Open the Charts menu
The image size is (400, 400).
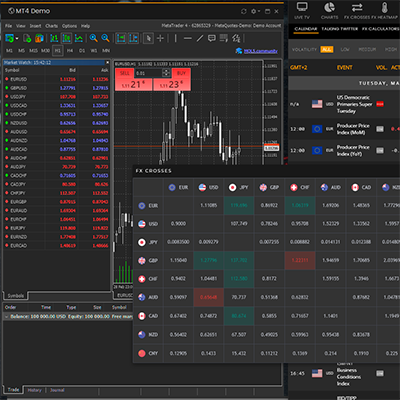point(51,26)
